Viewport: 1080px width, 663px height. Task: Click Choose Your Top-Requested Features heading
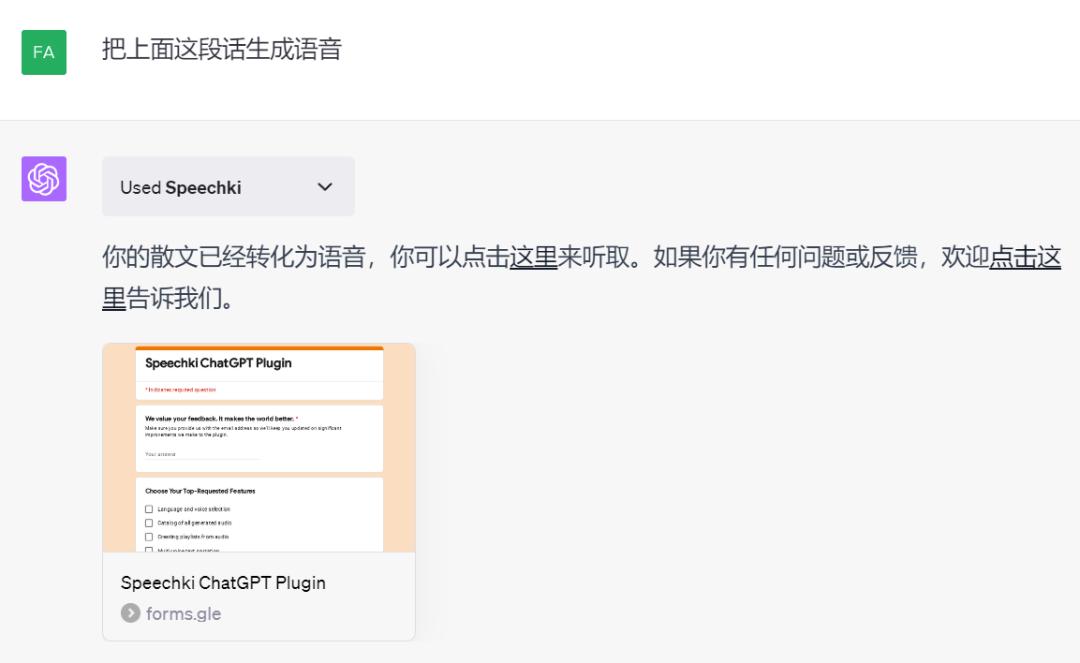[200, 491]
